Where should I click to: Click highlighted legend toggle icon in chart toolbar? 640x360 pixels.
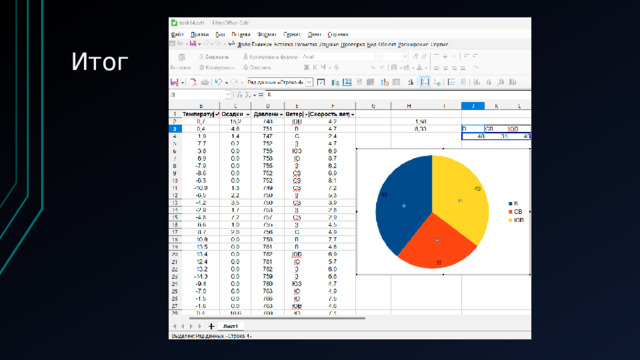pos(424,82)
